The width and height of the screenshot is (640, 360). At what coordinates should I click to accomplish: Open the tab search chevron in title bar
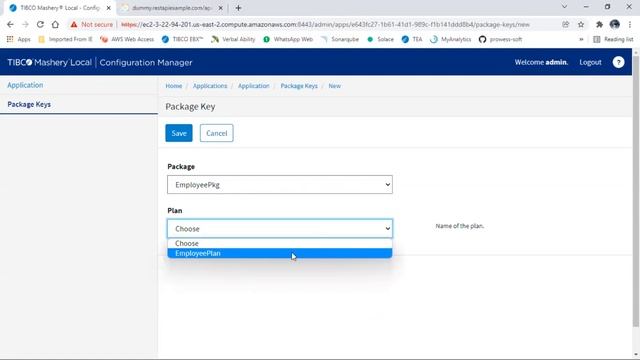coord(564,7)
